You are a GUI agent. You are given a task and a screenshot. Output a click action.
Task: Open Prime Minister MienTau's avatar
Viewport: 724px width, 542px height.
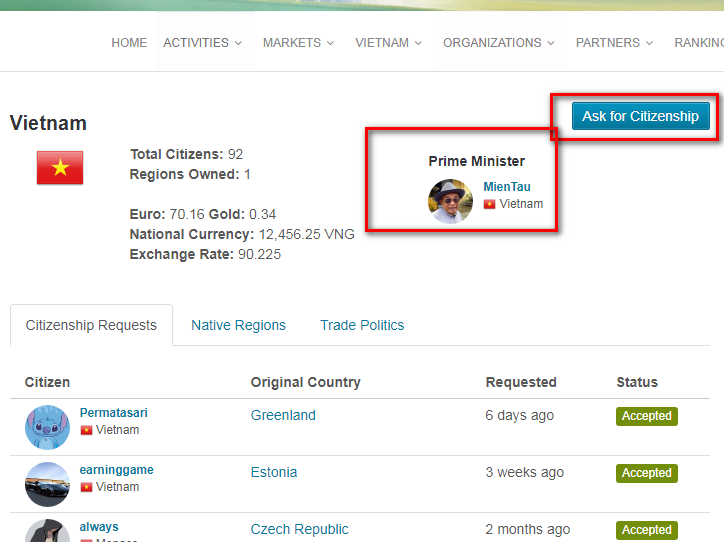pyautogui.click(x=450, y=201)
